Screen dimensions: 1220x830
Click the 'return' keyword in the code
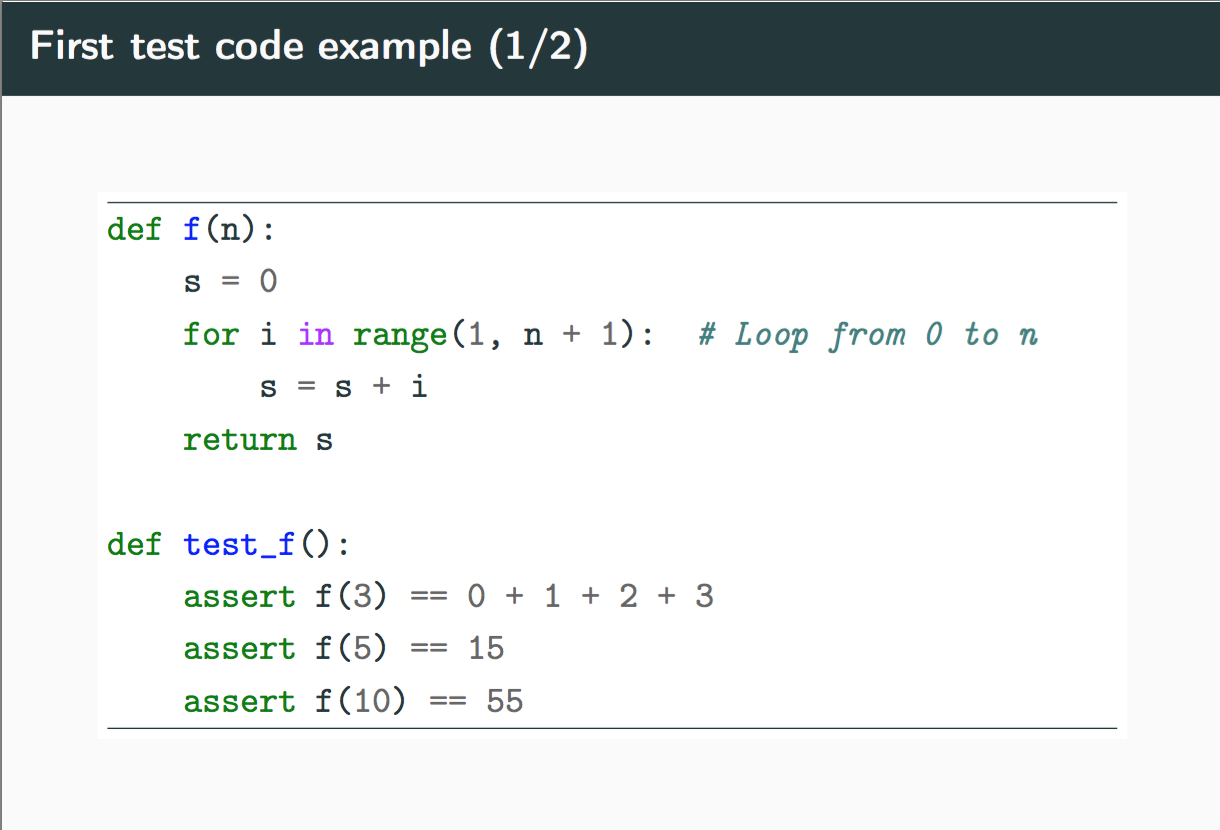coord(240,440)
